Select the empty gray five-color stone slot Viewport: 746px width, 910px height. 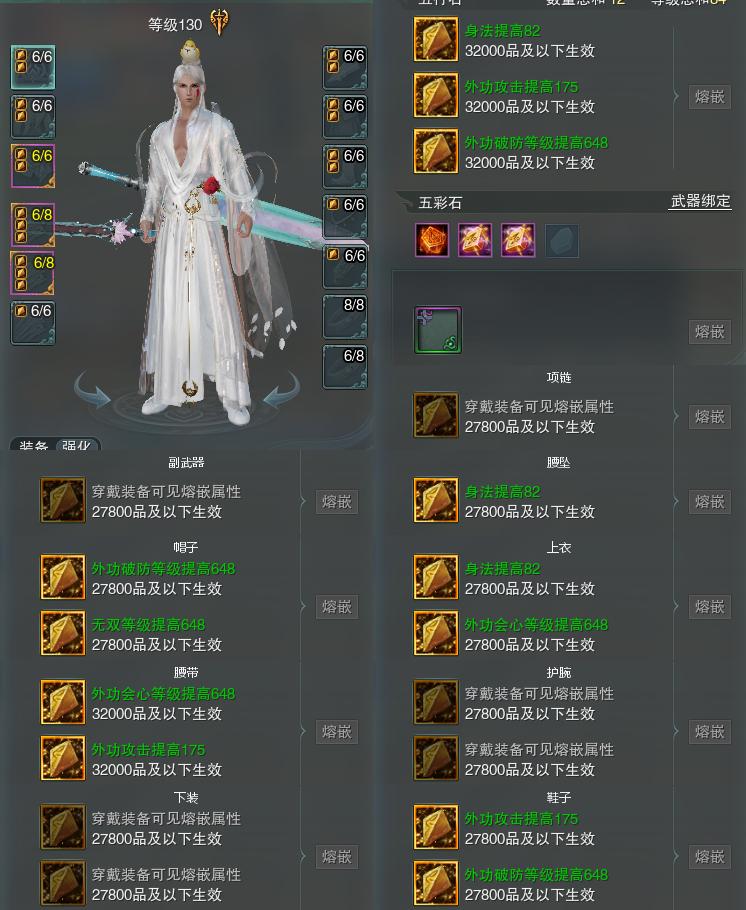click(x=561, y=240)
